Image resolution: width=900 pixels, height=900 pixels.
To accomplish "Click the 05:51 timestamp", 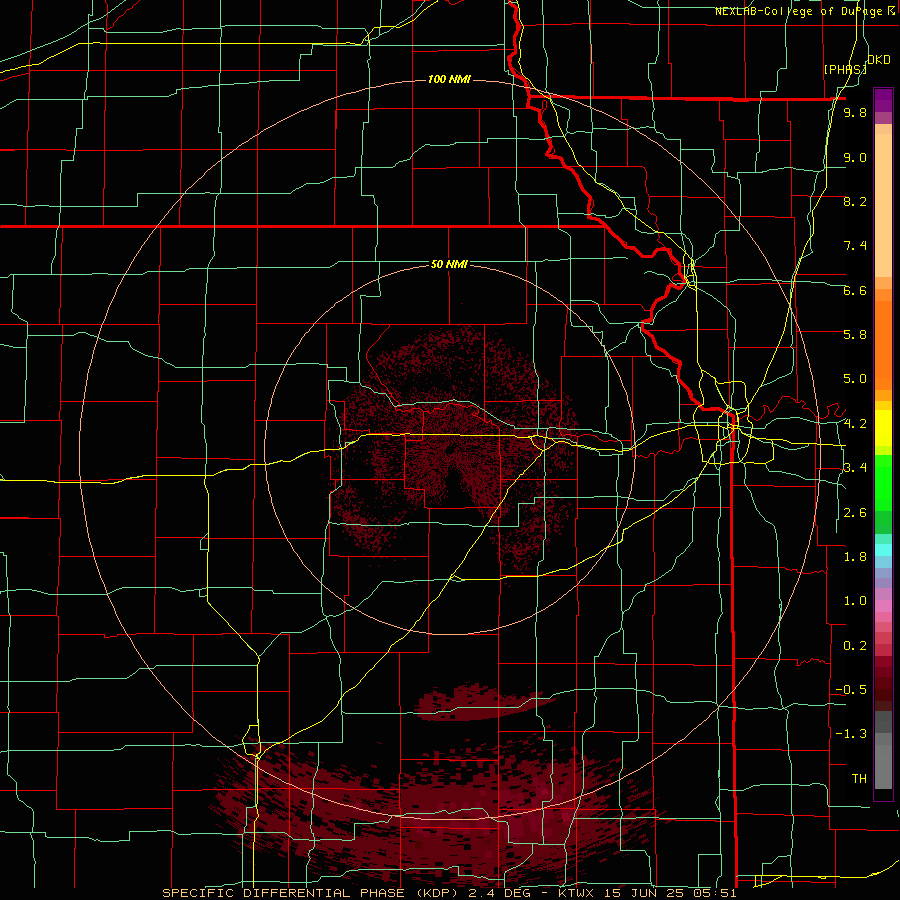I will [717, 893].
